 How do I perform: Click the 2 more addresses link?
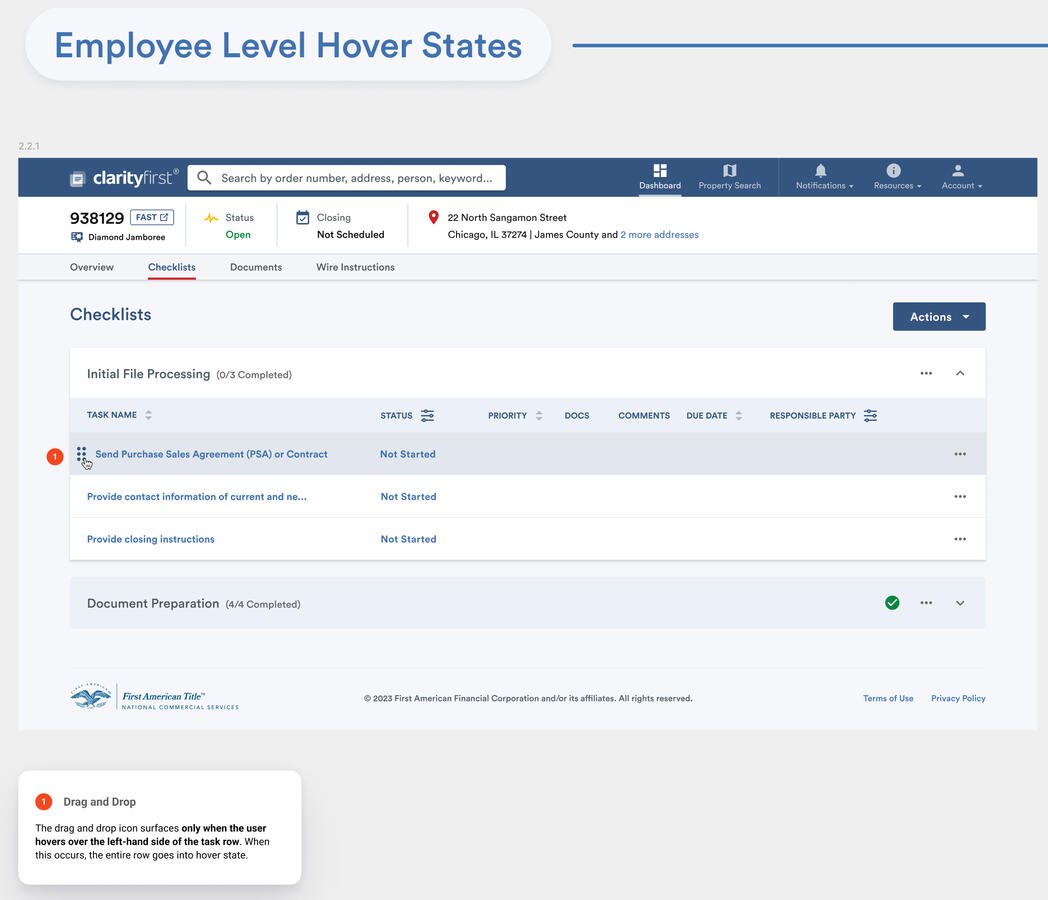[659, 235]
